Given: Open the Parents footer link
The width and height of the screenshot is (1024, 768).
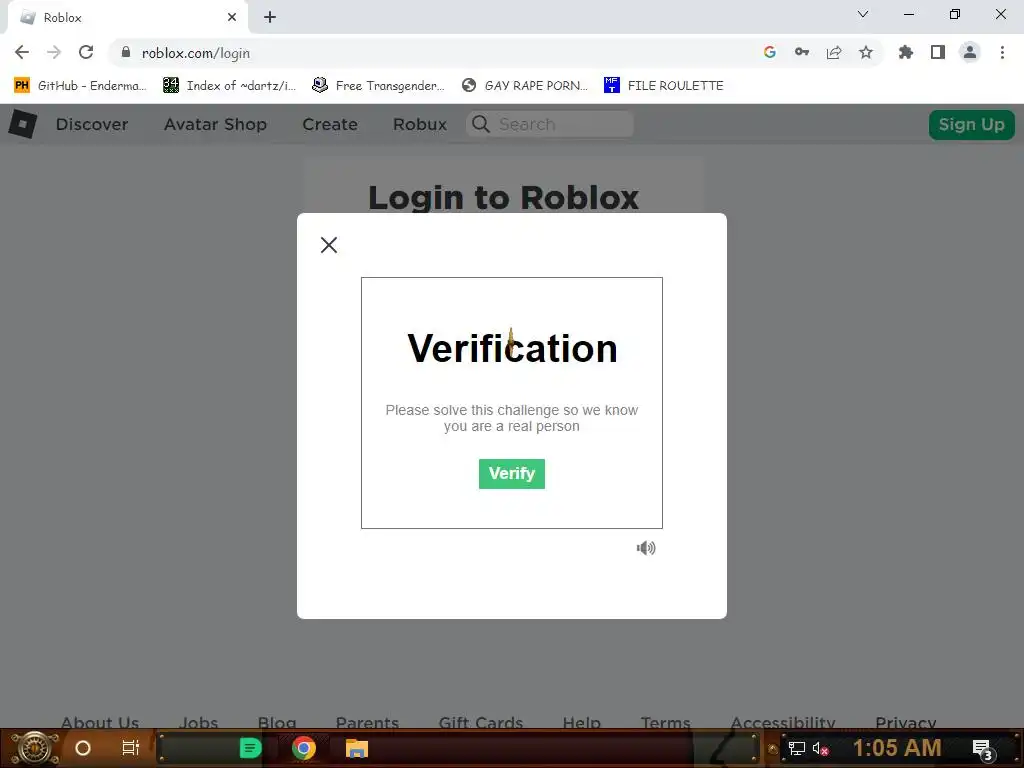Looking at the screenshot, I should coord(367,722).
